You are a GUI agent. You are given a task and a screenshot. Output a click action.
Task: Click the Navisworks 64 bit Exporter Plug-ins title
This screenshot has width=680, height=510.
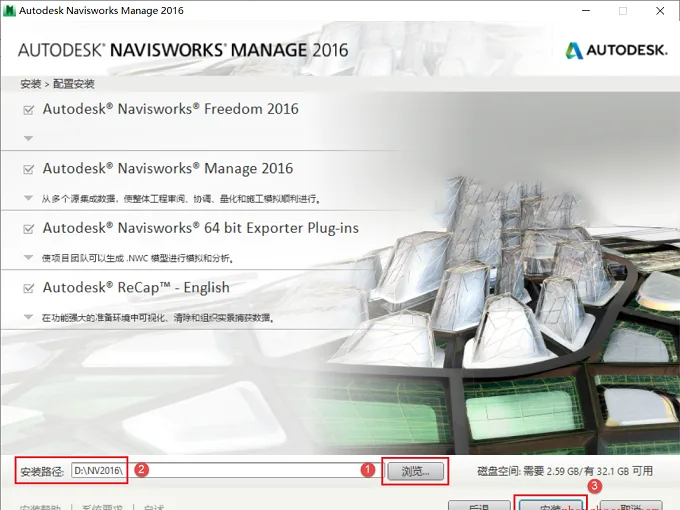[201, 228]
